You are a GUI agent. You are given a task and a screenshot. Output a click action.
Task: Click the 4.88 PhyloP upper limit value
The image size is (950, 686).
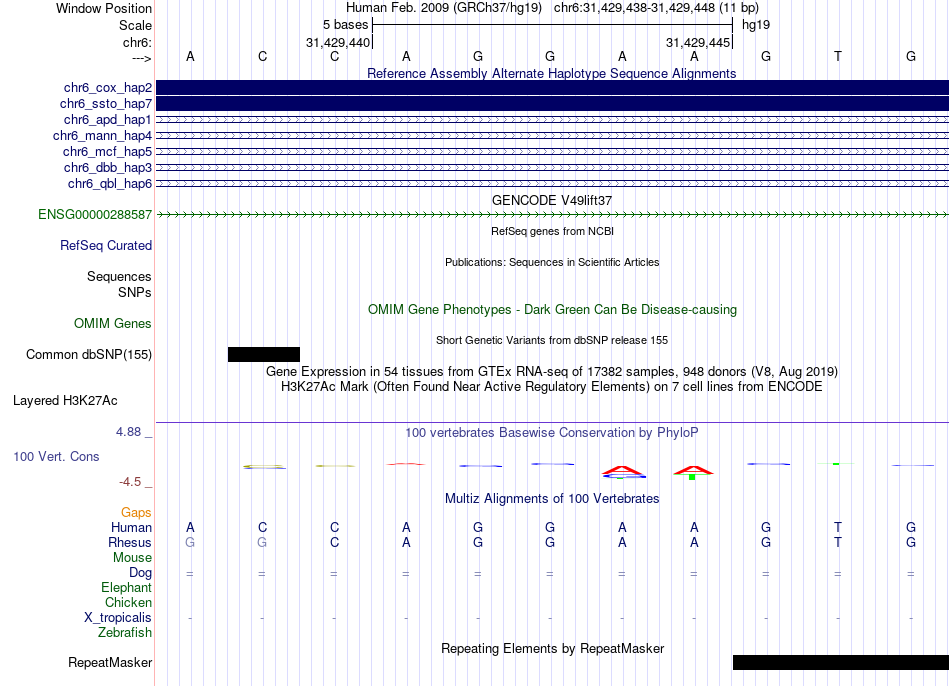pos(128,431)
